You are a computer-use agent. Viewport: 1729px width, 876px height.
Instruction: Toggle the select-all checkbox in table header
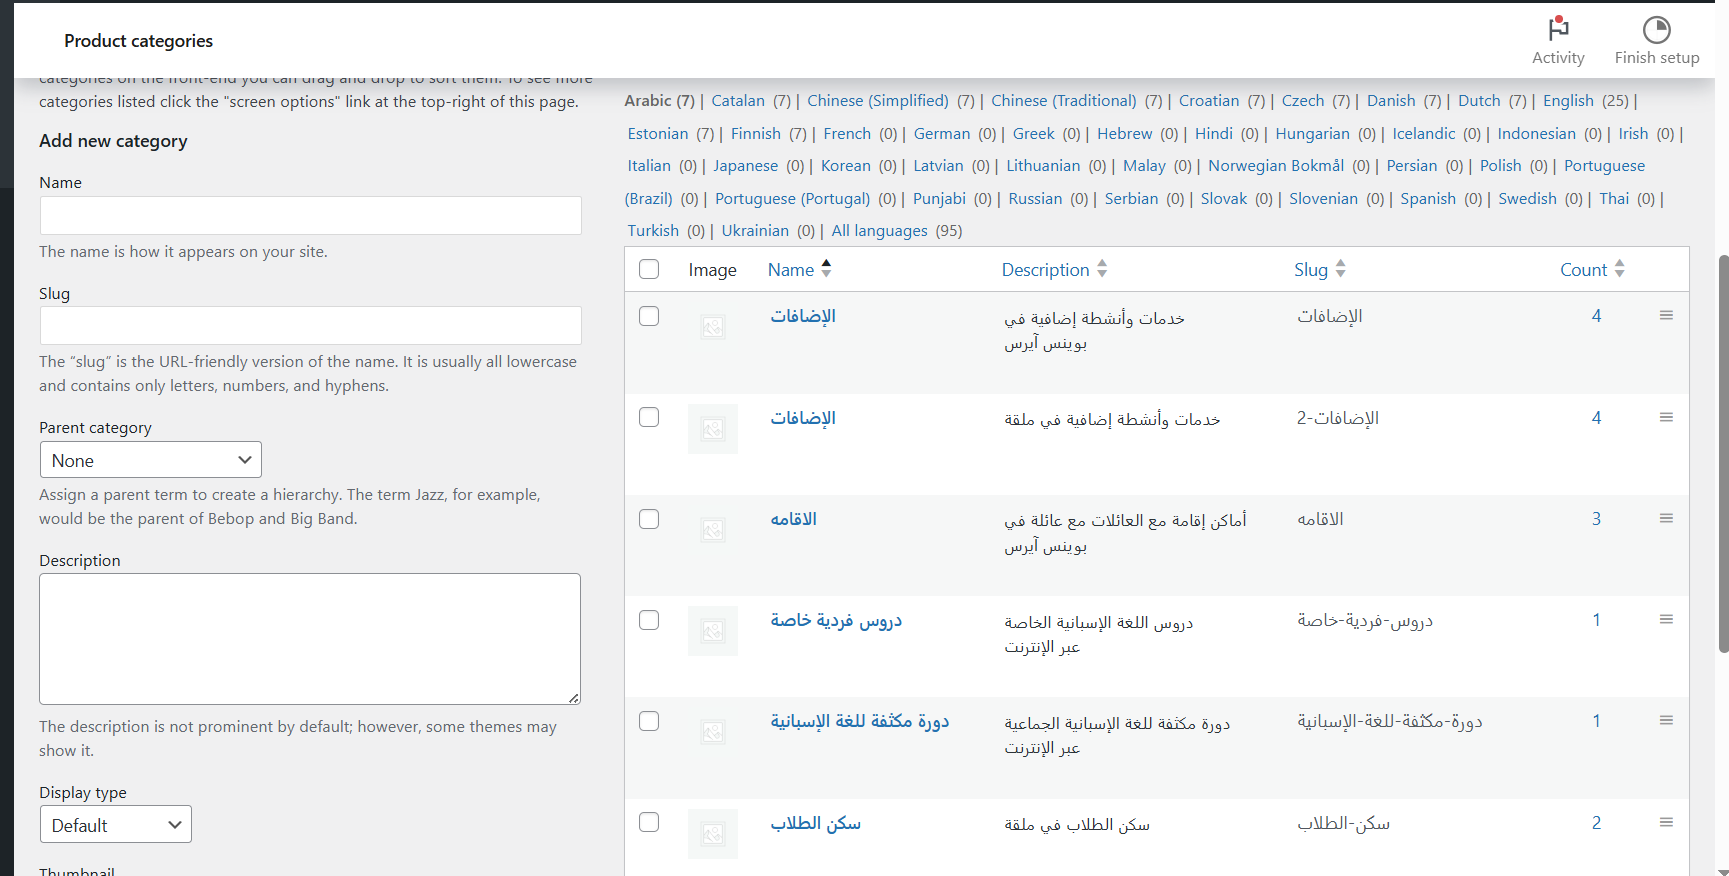tap(649, 269)
